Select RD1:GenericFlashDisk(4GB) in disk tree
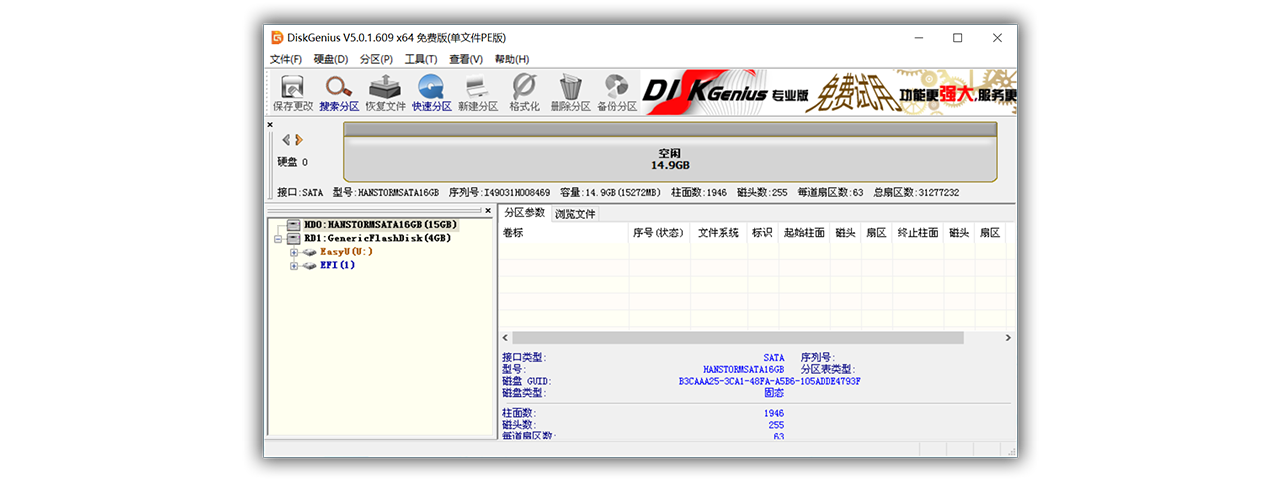Screen dimensions: 1280x480 point(378,239)
